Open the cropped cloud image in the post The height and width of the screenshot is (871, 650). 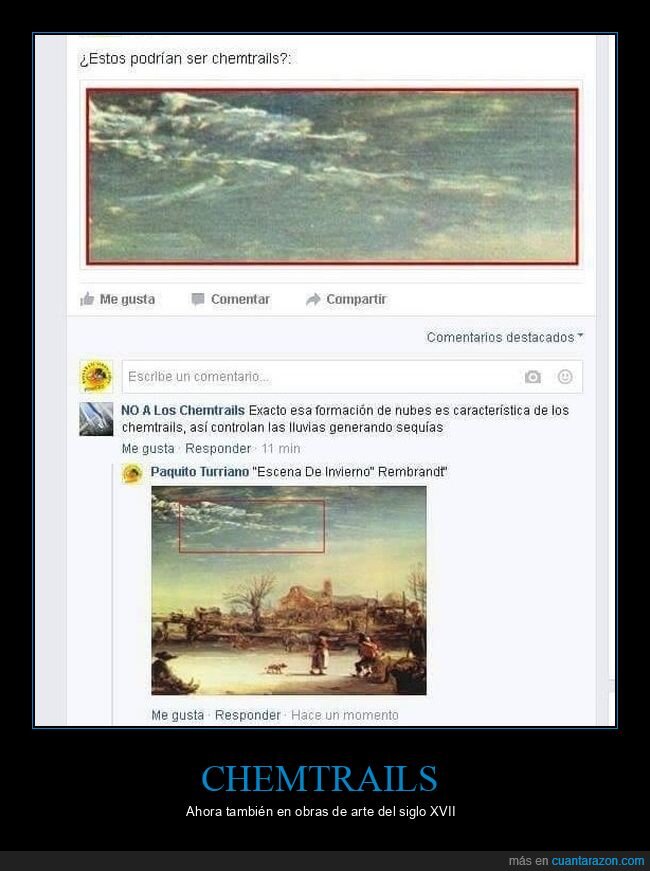point(332,176)
